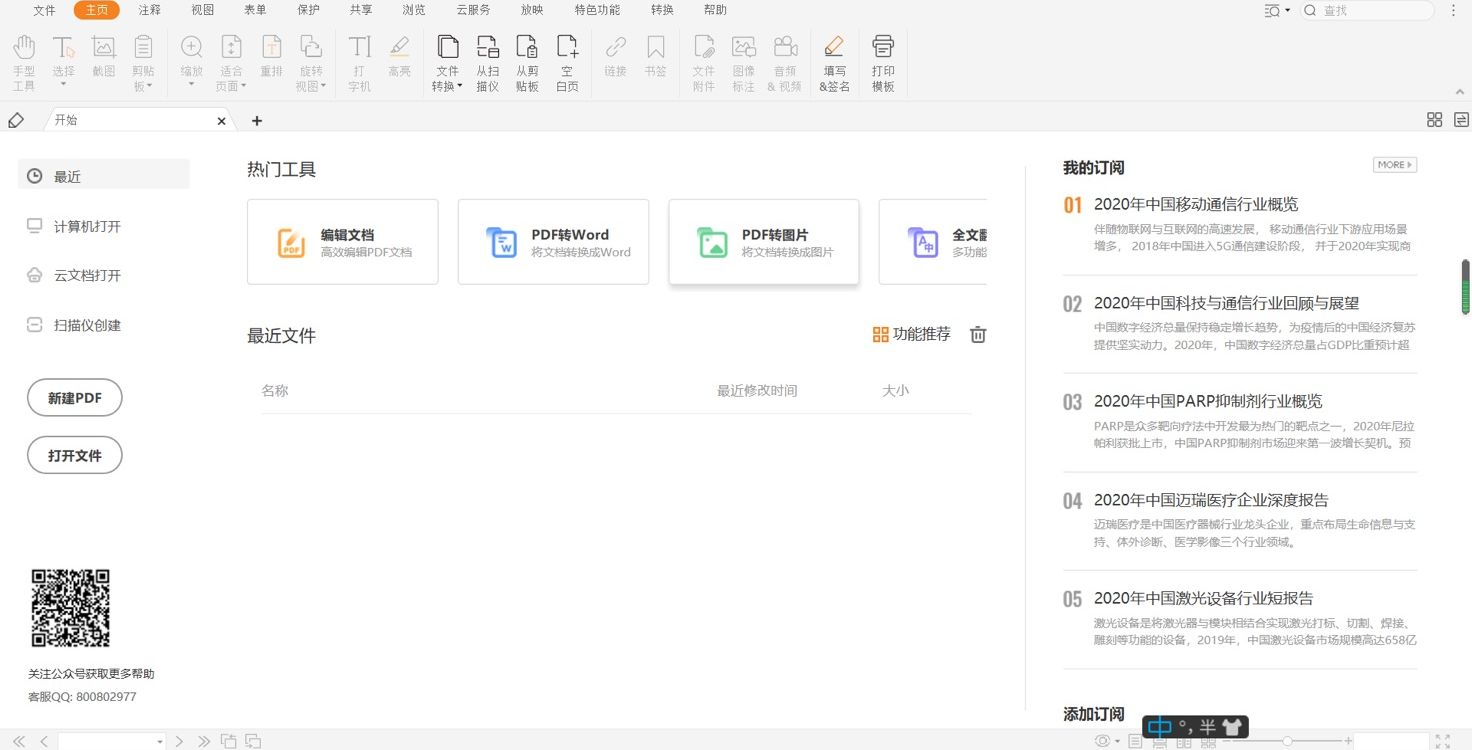Open the 2020年中国移动通信行业概览 article
Viewport: 1472px width, 750px height.
point(1196,204)
